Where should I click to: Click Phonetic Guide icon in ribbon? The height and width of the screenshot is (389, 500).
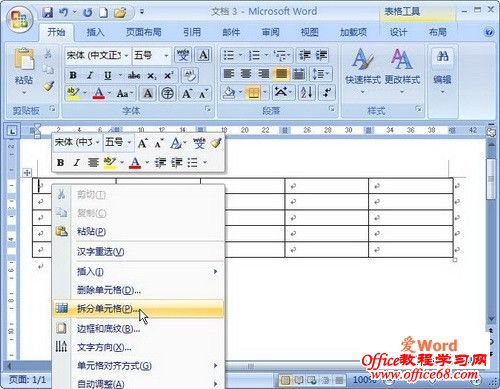tap(183, 55)
